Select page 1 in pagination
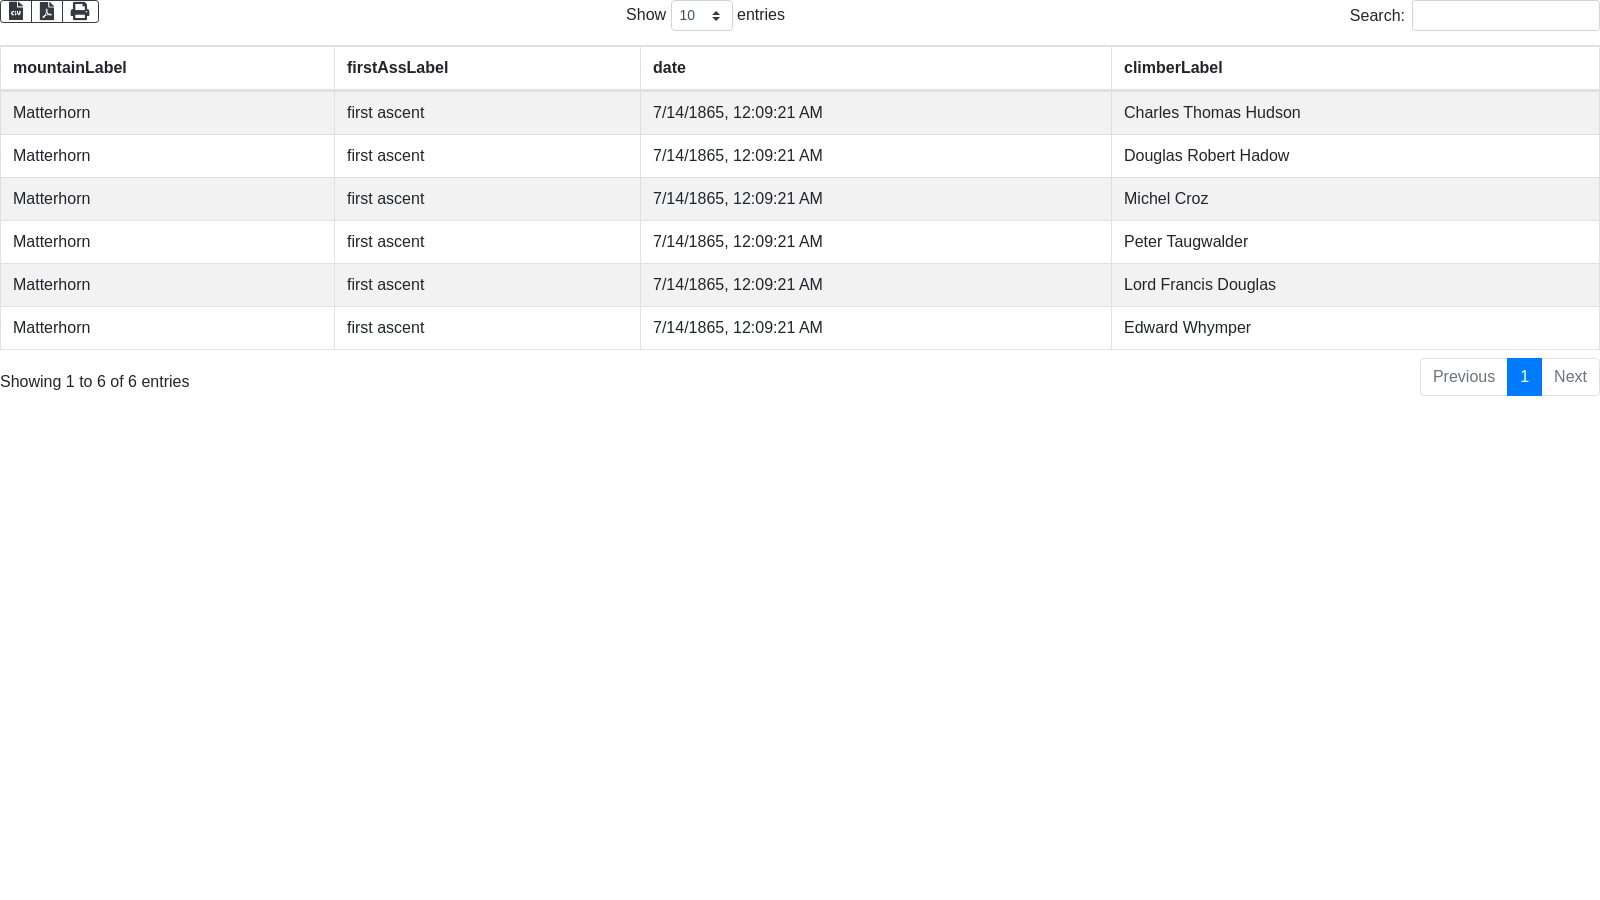 pos(1524,377)
